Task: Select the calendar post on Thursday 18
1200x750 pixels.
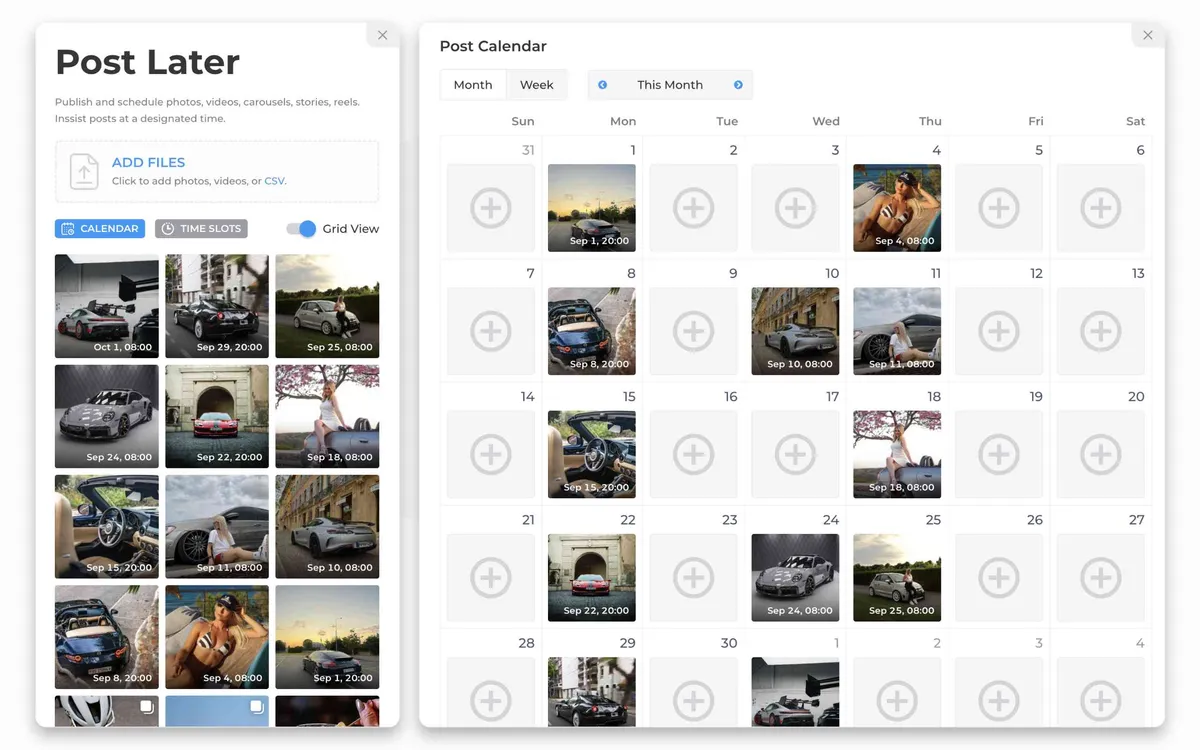Action: pyautogui.click(x=897, y=454)
